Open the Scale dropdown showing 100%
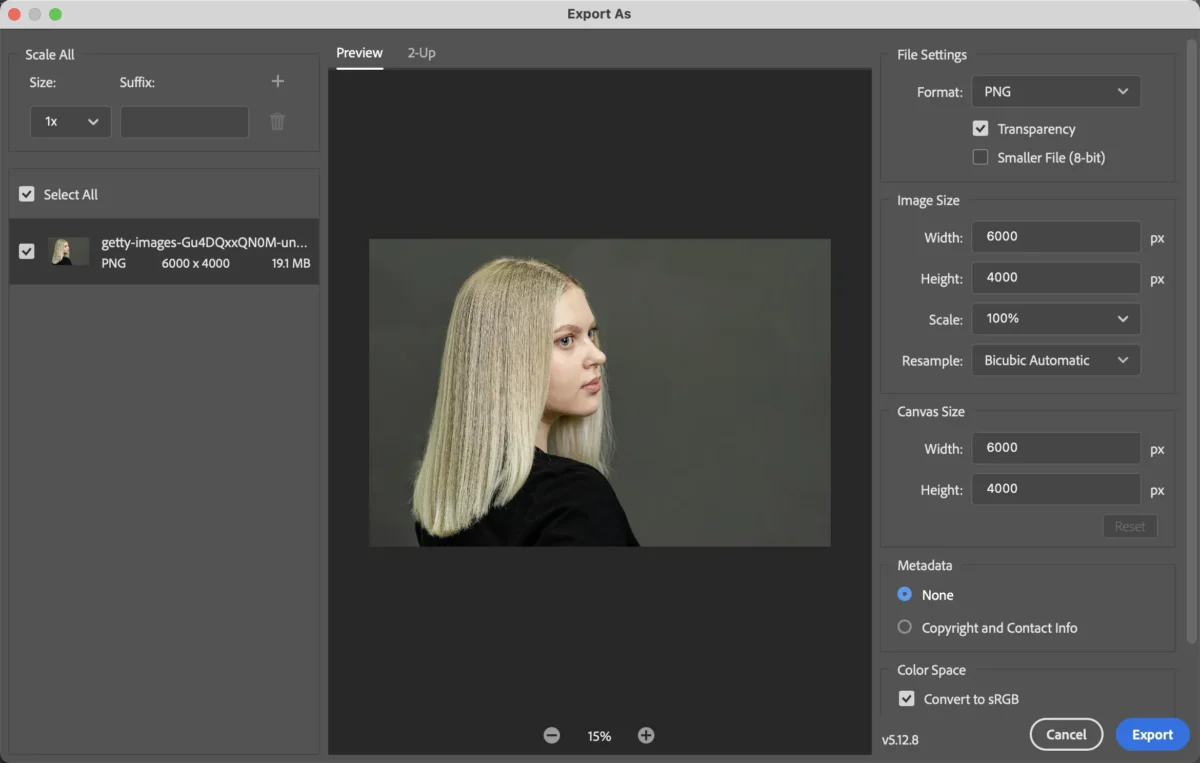 click(x=1055, y=318)
